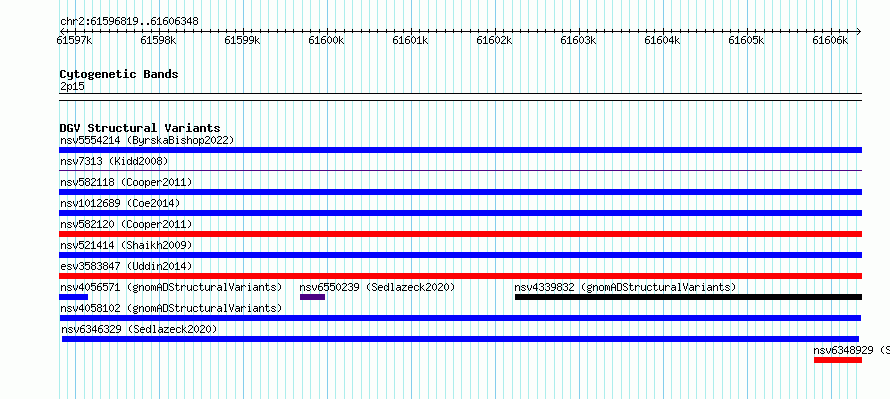This screenshot has width=890, height=399.
Task: Select the nsv4339832 (gnomADStructuralVariants) label
Action: click(x=625, y=287)
